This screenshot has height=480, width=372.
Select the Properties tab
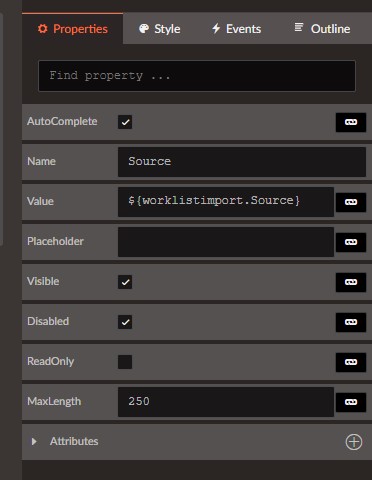click(x=72, y=29)
